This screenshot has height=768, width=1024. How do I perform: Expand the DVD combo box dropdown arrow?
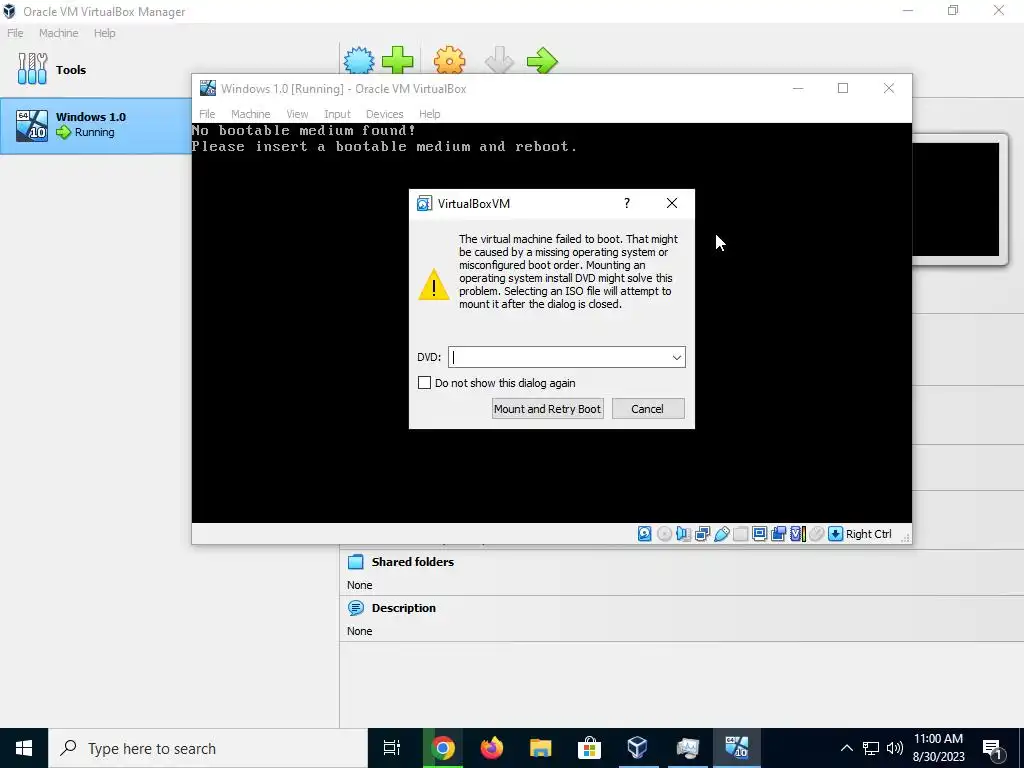coord(677,357)
